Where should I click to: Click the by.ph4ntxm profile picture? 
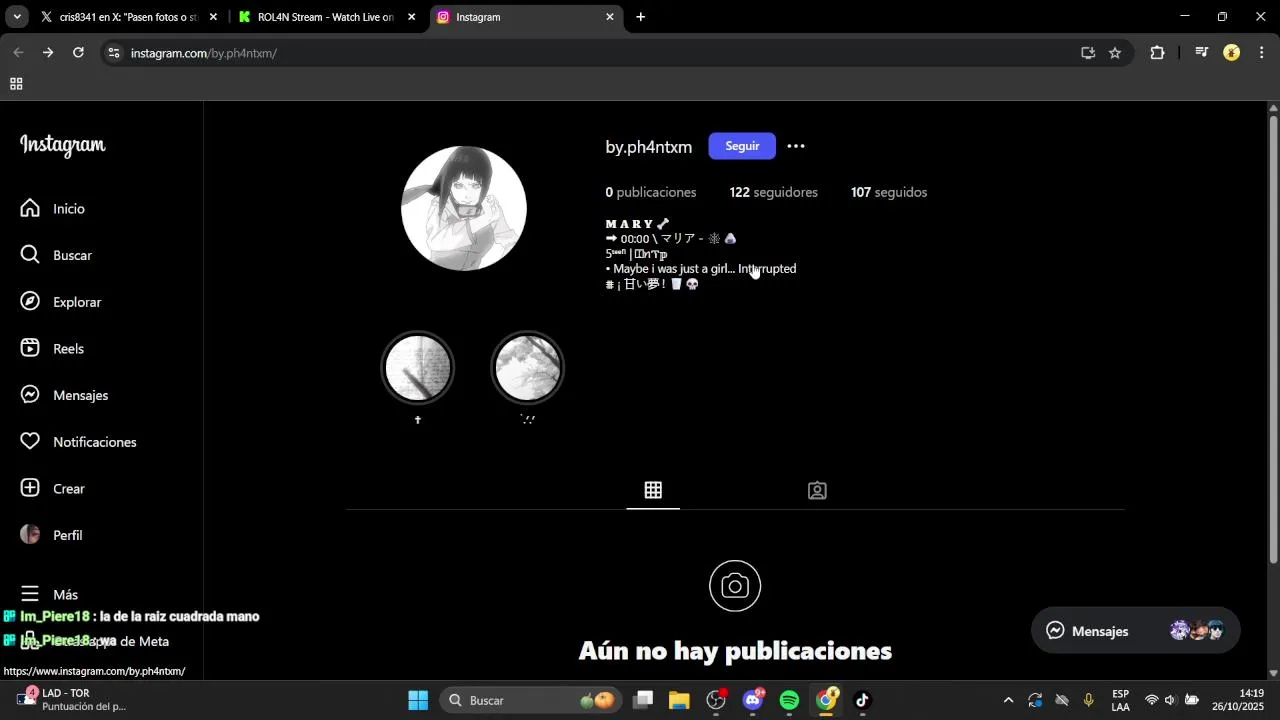tap(463, 208)
